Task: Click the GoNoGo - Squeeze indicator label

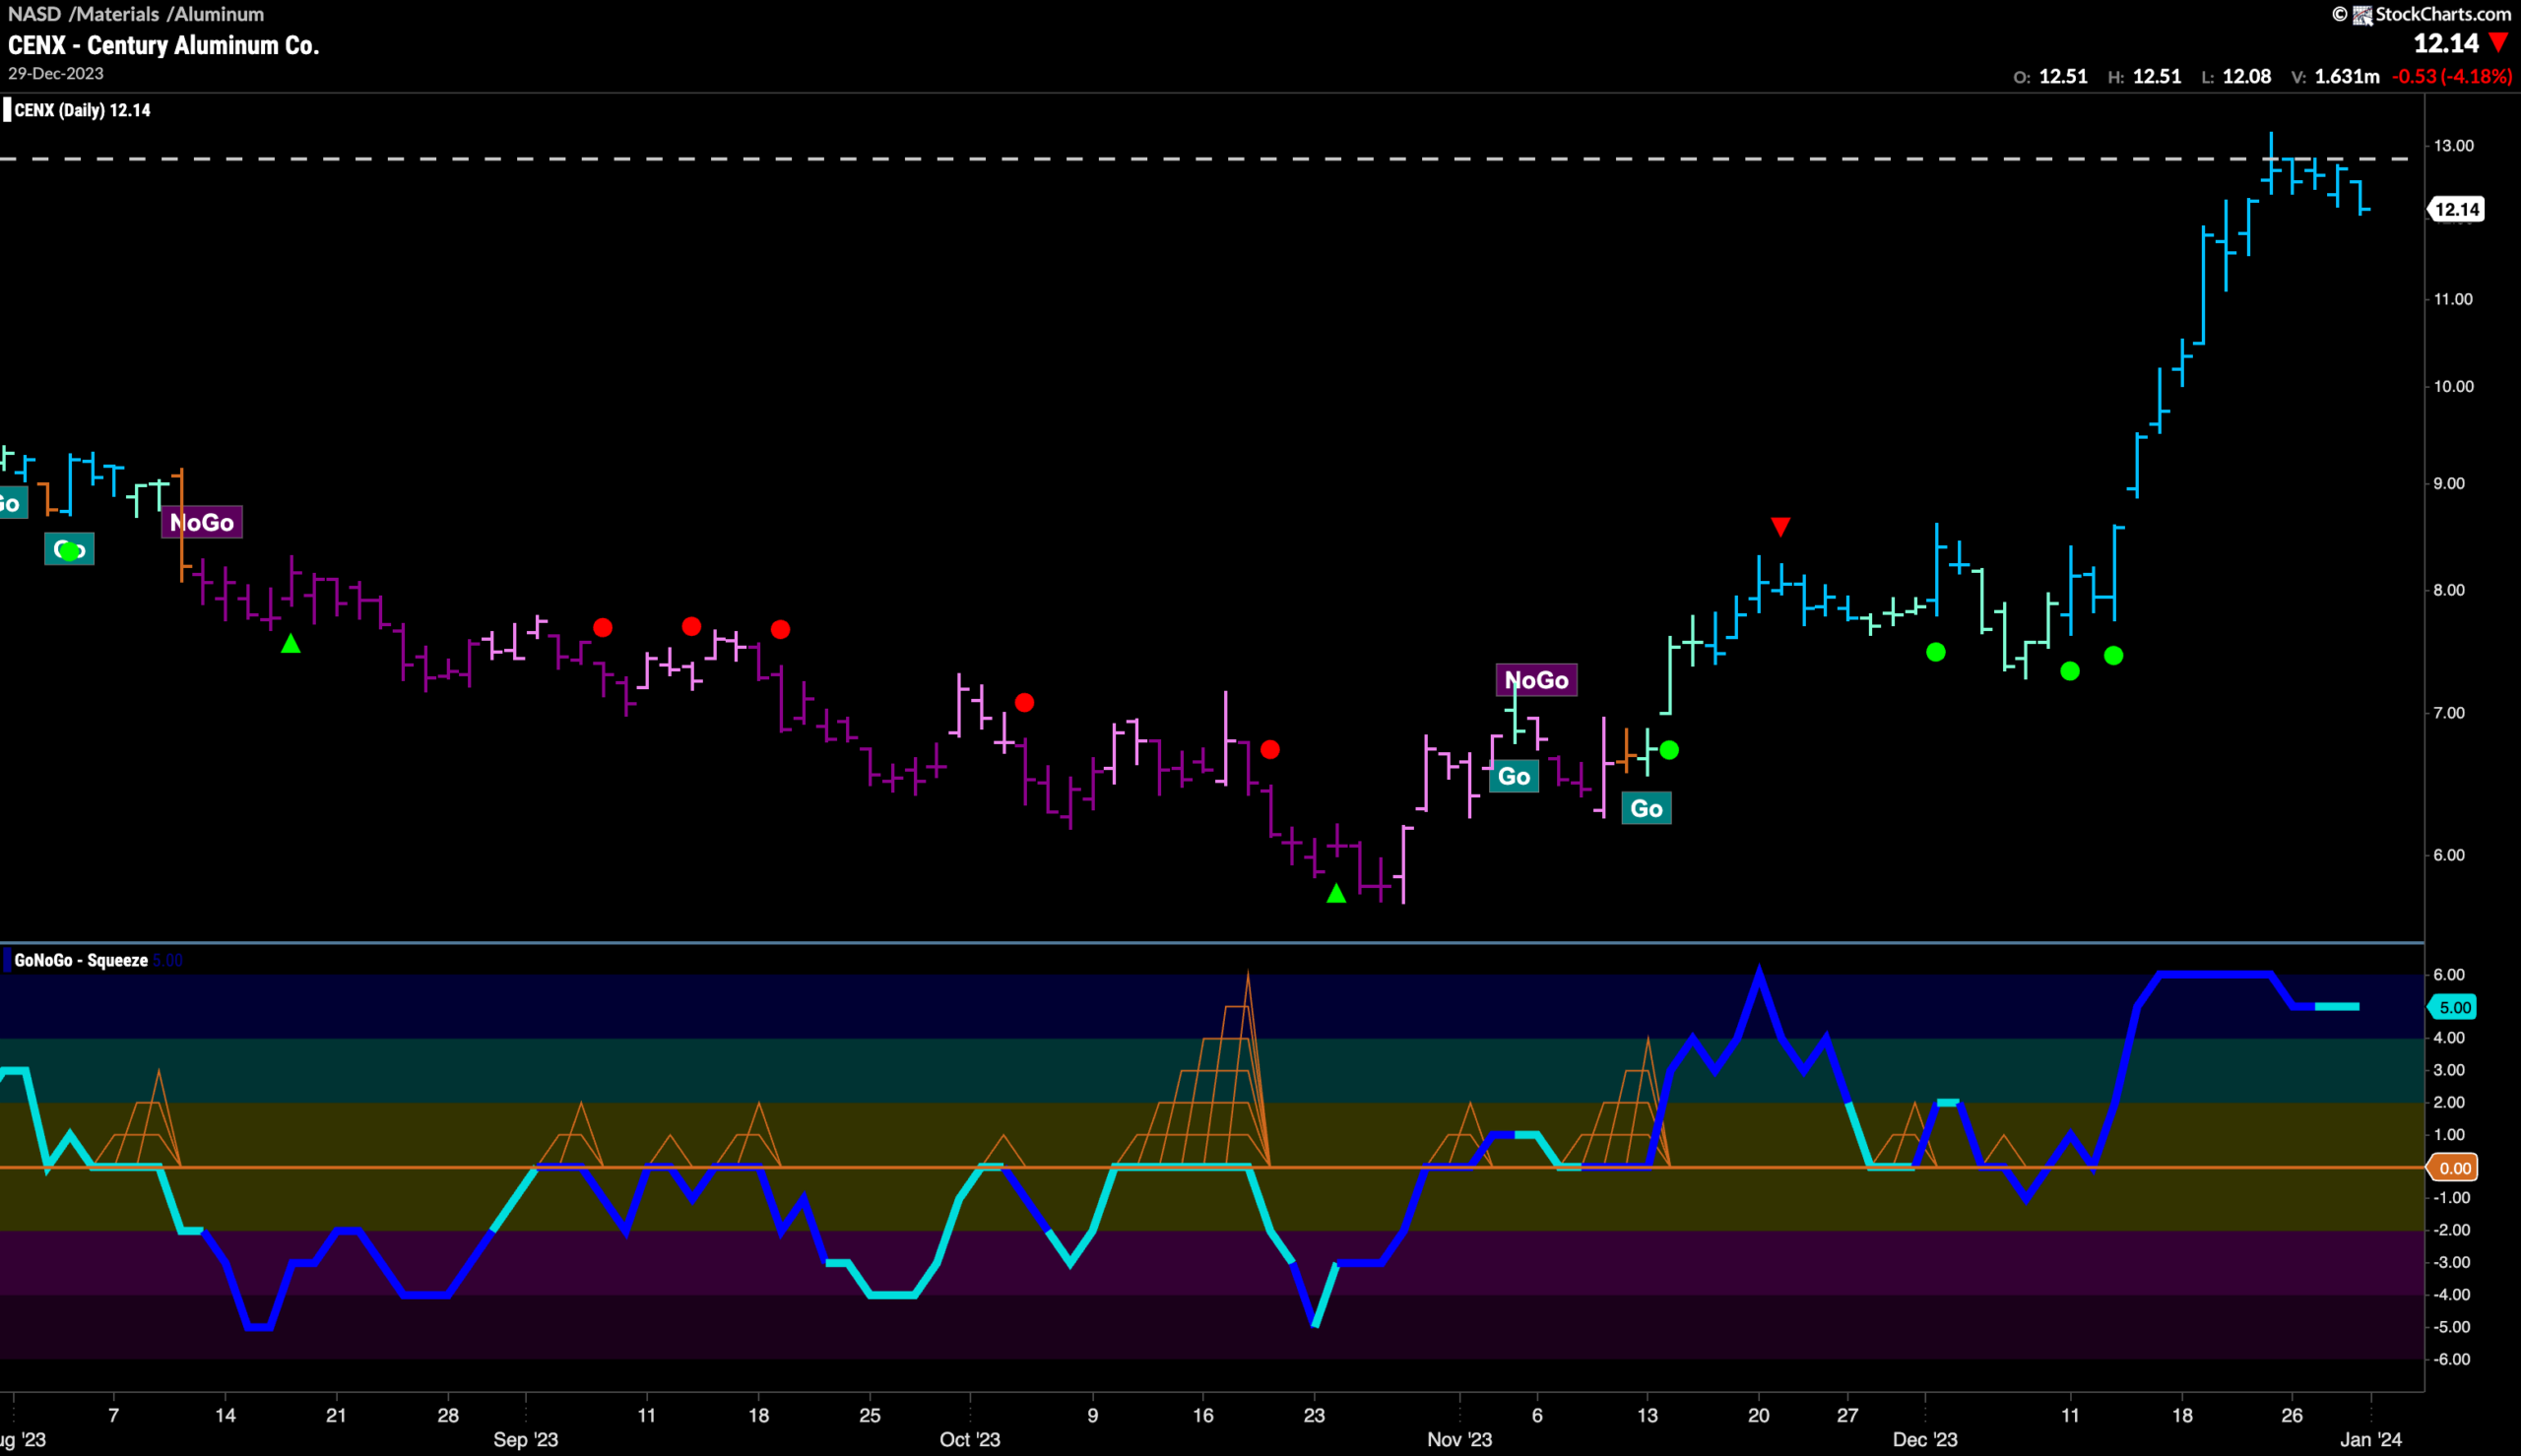Action: click(81, 960)
